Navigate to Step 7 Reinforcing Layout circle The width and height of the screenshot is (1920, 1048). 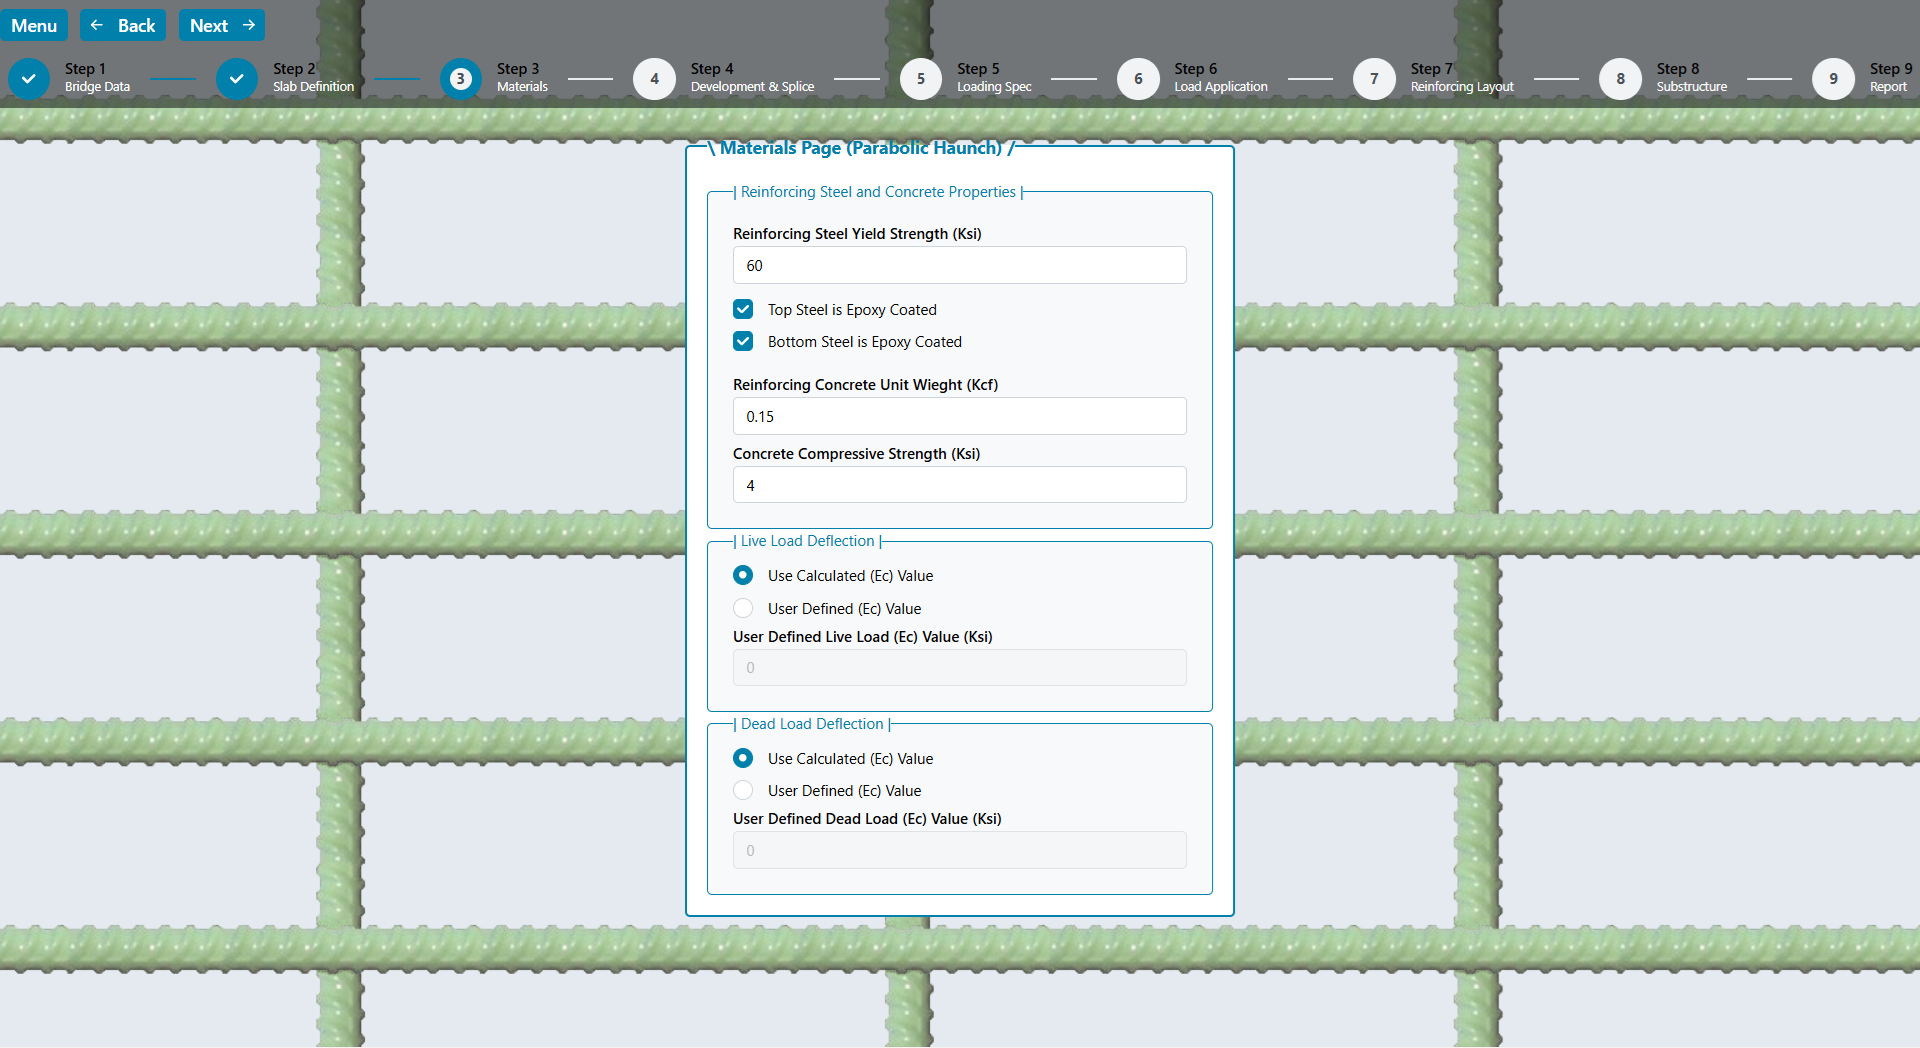point(1374,79)
